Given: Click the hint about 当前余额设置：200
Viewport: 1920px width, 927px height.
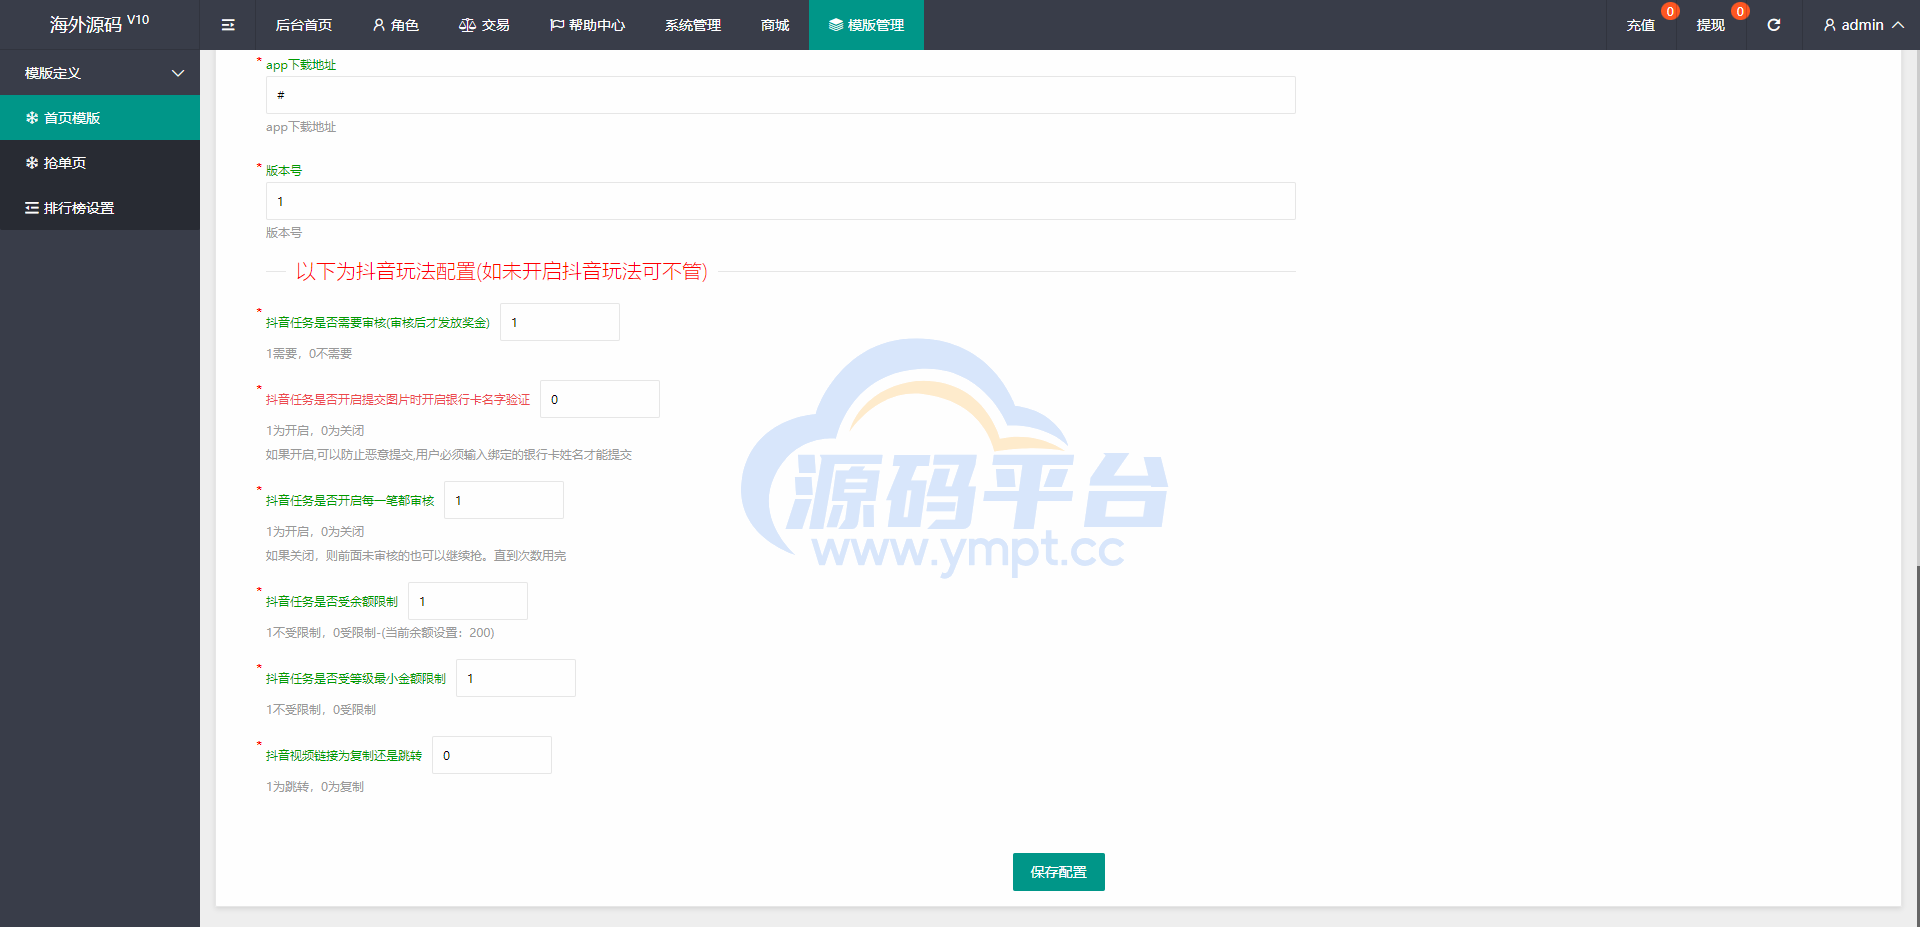Looking at the screenshot, I should [x=380, y=633].
